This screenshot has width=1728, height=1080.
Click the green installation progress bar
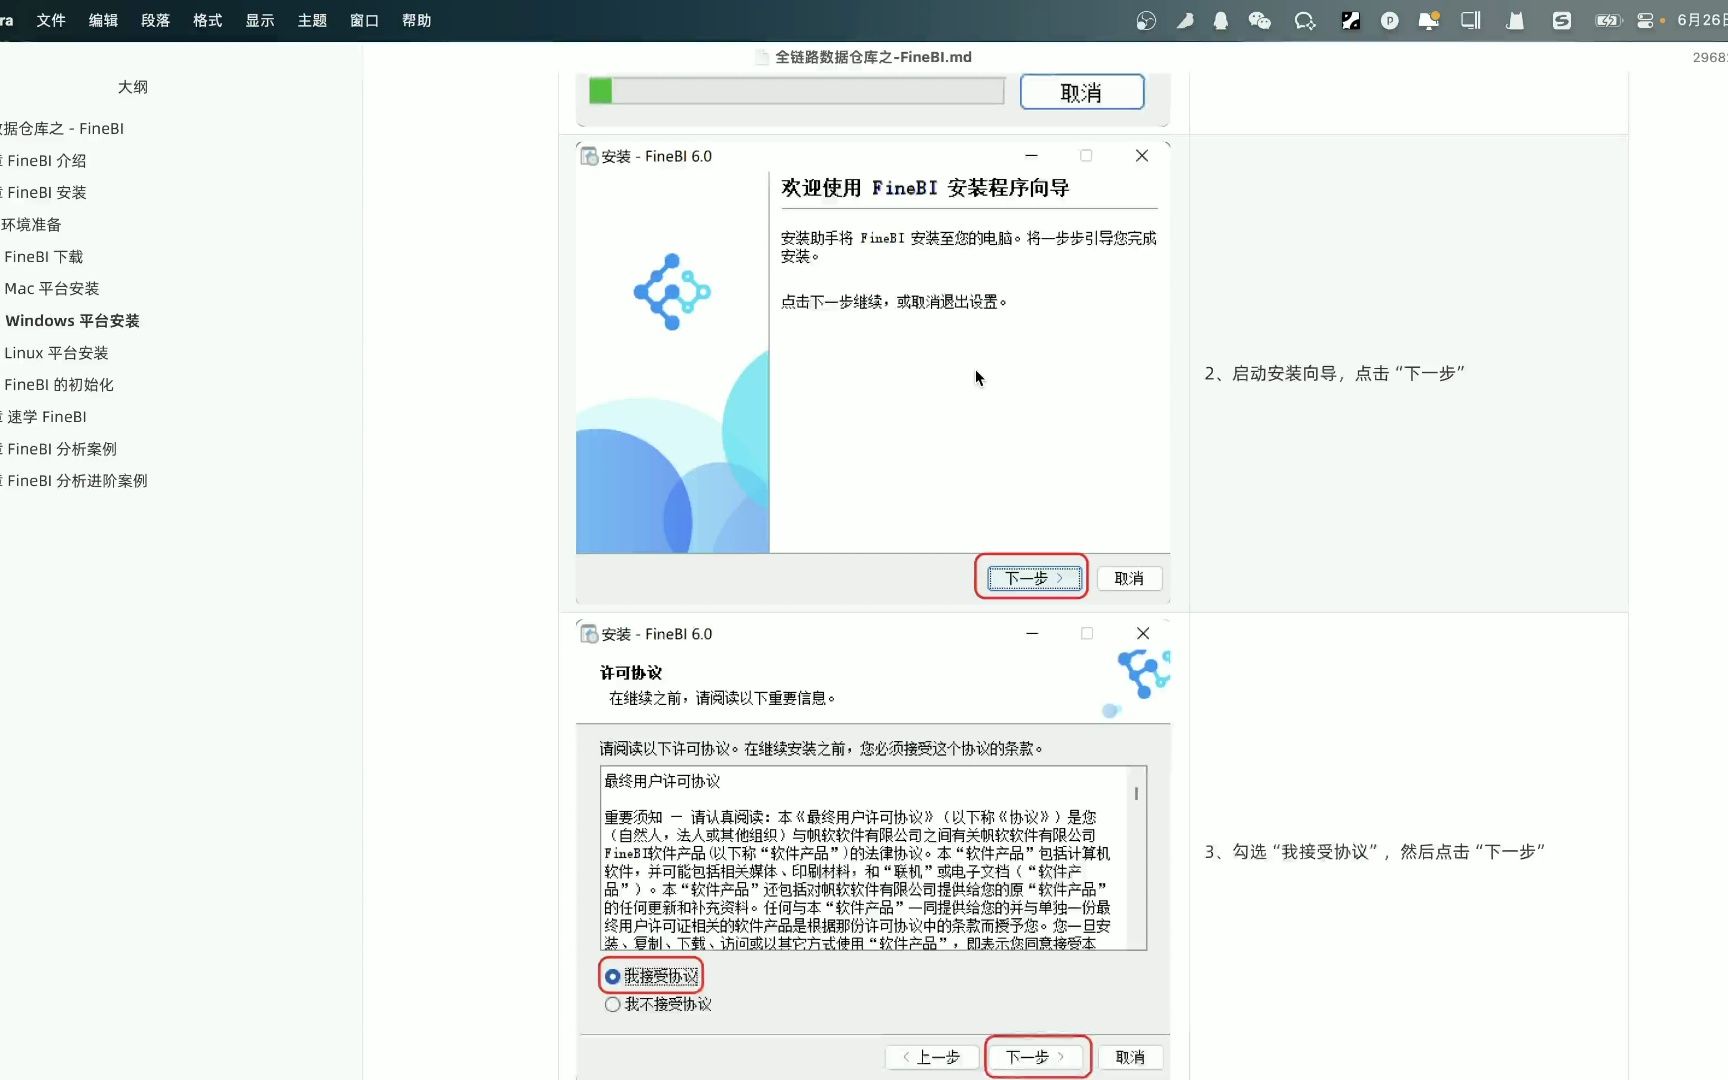[796, 91]
